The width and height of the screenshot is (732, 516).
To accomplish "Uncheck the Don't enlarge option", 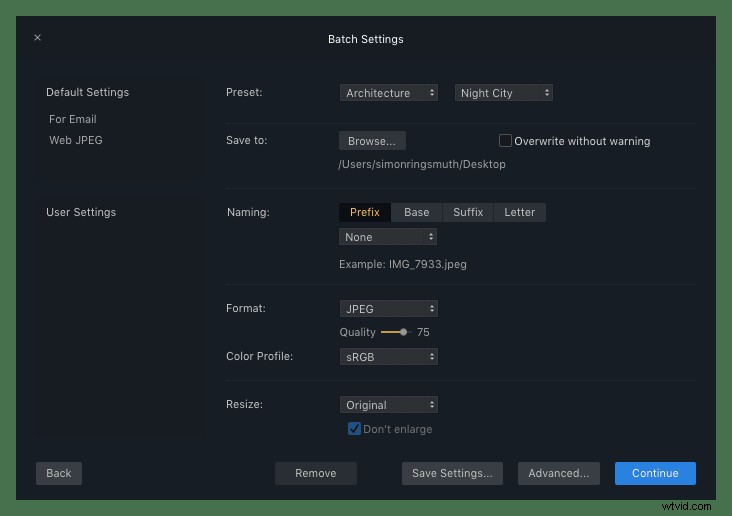I will pos(354,429).
